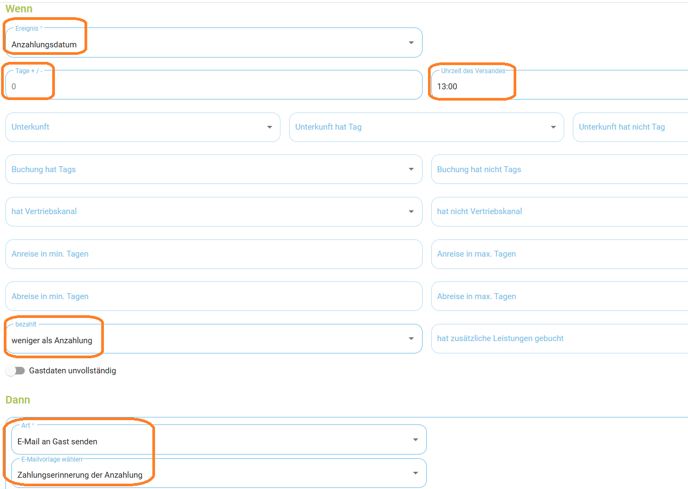Expand the Unterkunft dropdown
The image size is (688, 489).
(143, 127)
